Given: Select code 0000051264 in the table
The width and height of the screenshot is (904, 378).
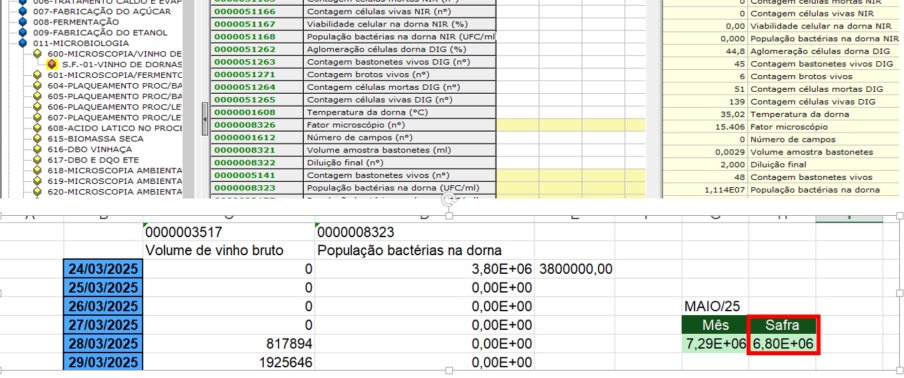Looking at the screenshot, I should tap(257, 87).
